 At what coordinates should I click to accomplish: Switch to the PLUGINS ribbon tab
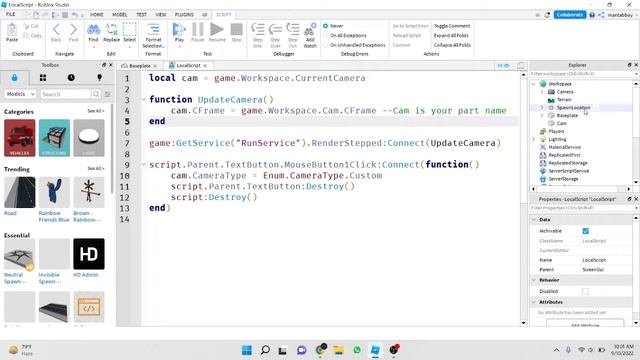coord(184,14)
